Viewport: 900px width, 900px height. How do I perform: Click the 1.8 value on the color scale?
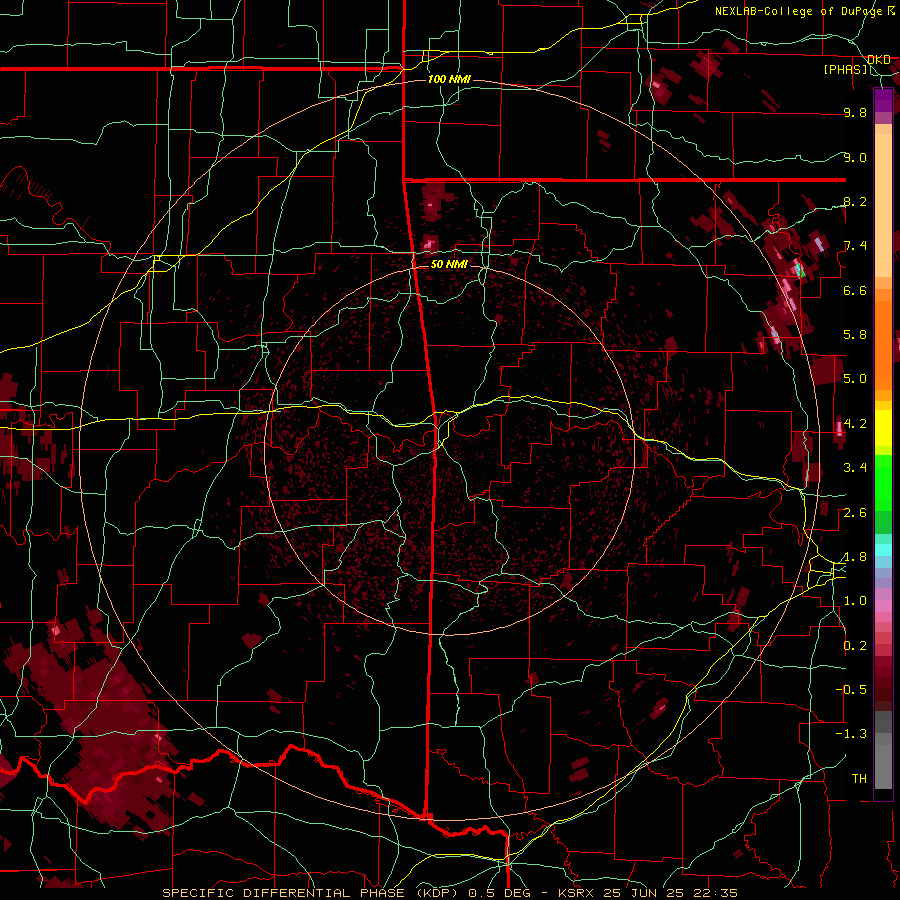click(x=855, y=557)
